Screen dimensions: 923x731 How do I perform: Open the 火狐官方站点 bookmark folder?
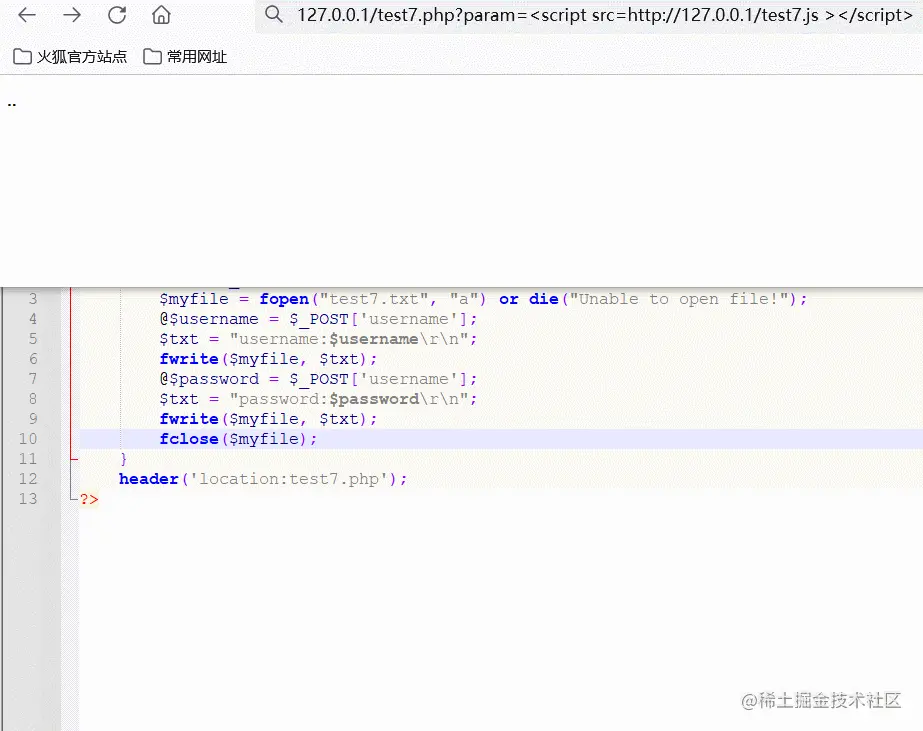click(70, 57)
